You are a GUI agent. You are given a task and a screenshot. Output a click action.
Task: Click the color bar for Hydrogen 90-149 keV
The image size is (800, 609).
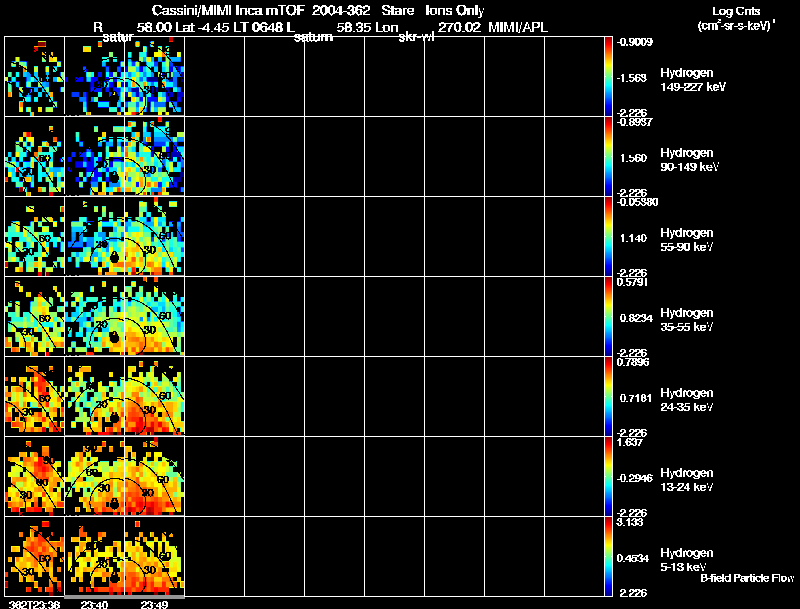608,156
